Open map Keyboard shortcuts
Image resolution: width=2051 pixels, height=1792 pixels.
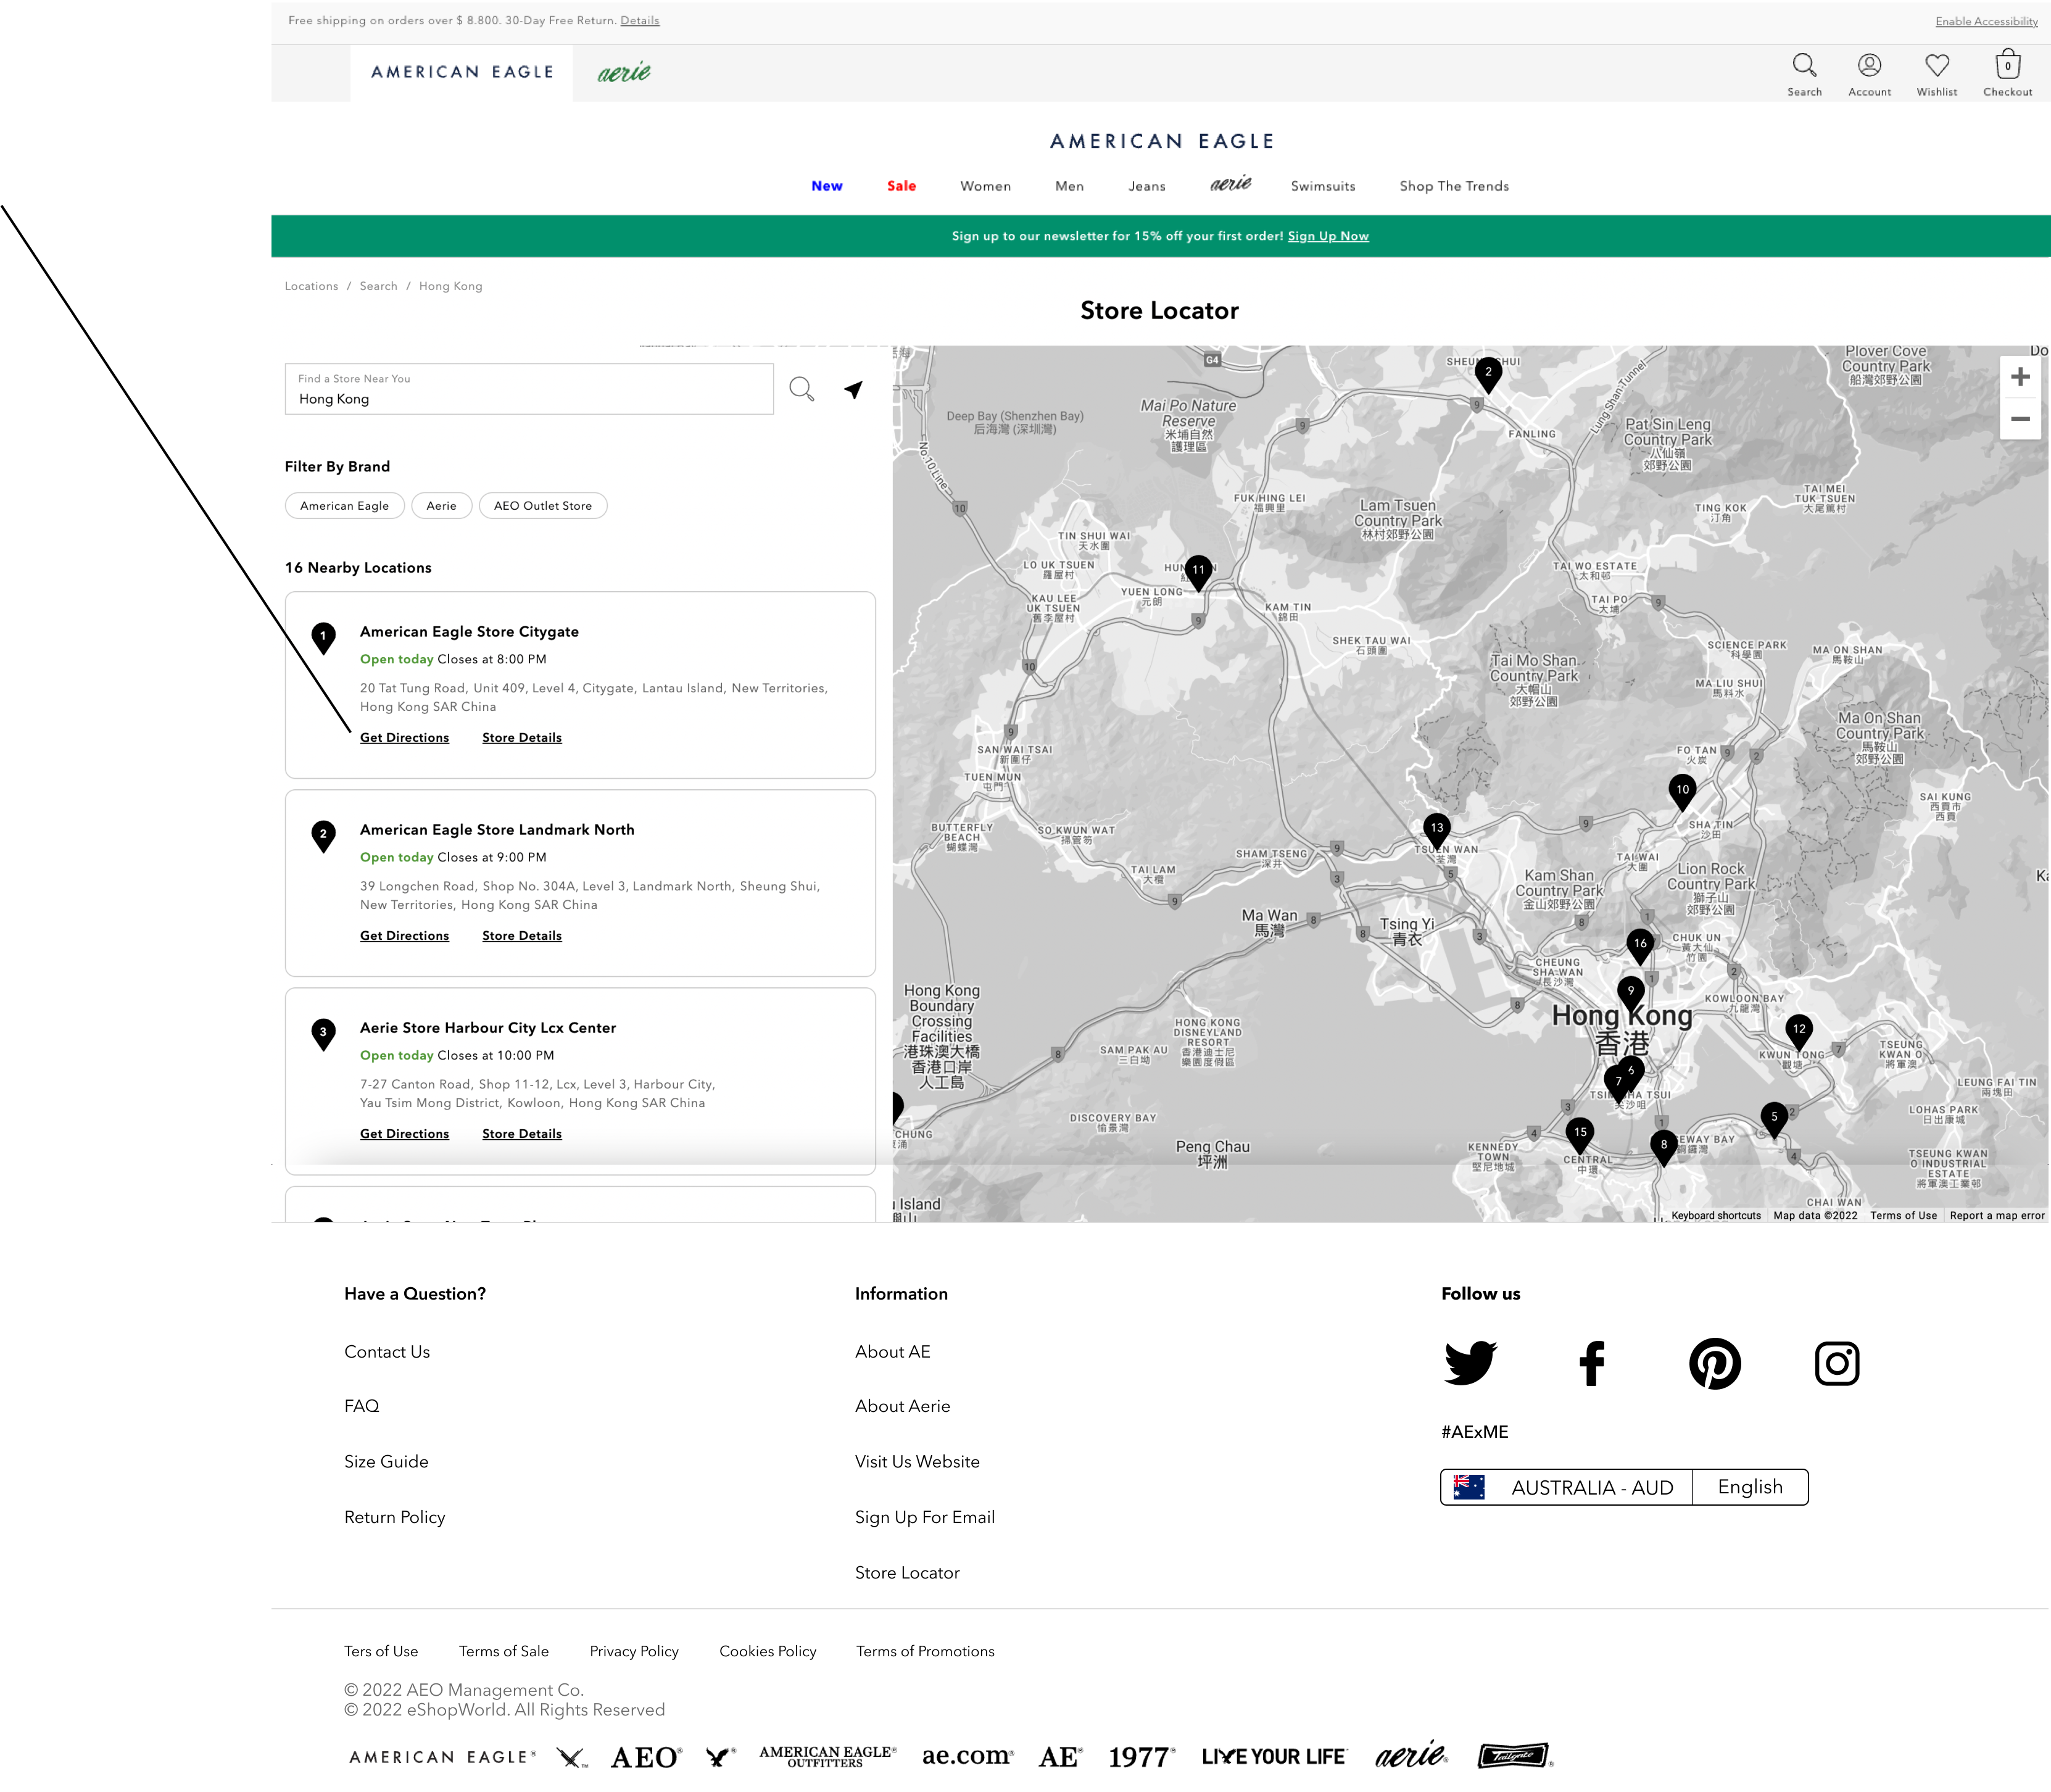(1715, 1216)
